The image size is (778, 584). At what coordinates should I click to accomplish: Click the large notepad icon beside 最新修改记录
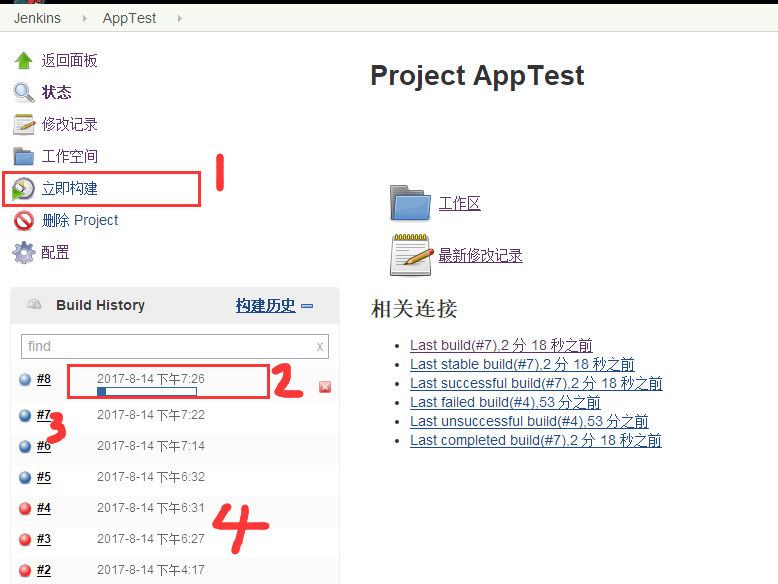coord(411,255)
